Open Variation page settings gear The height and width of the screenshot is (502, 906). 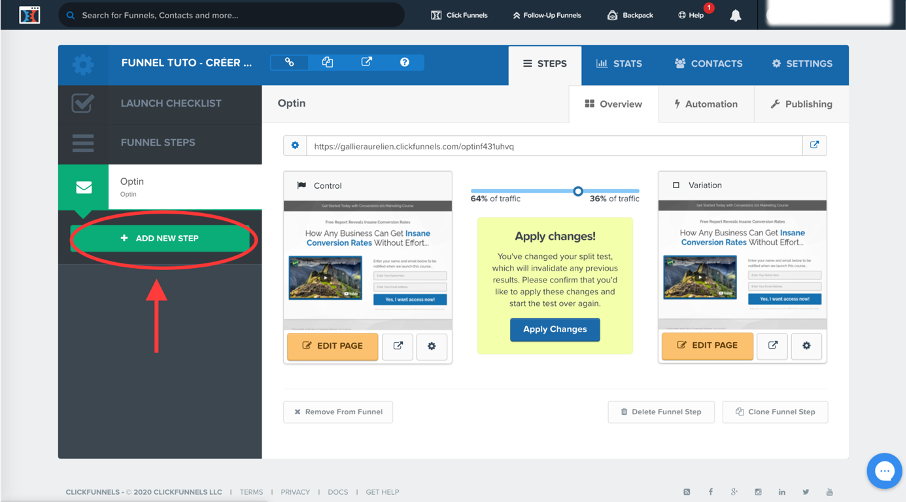[806, 345]
